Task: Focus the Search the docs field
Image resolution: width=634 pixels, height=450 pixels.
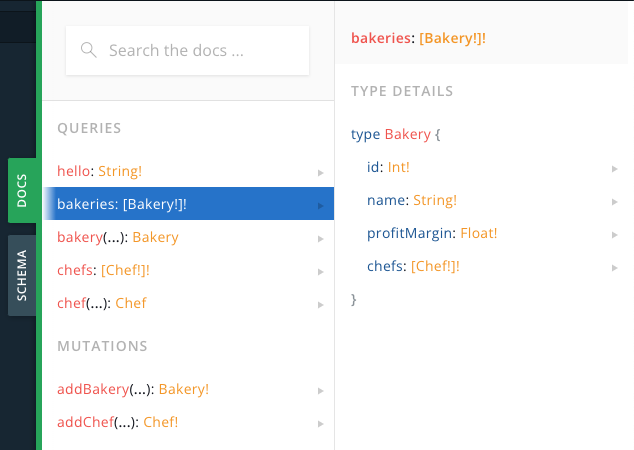Action: [188, 51]
